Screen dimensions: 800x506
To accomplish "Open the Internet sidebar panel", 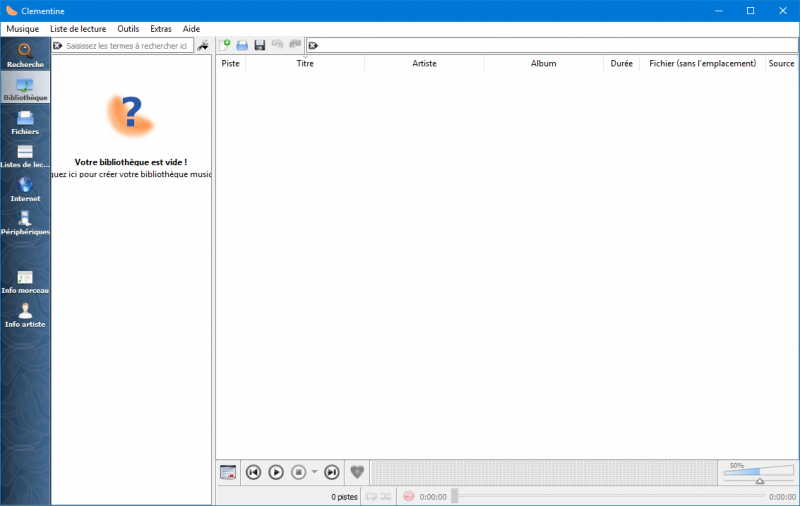I will pyautogui.click(x=25, y=189).
